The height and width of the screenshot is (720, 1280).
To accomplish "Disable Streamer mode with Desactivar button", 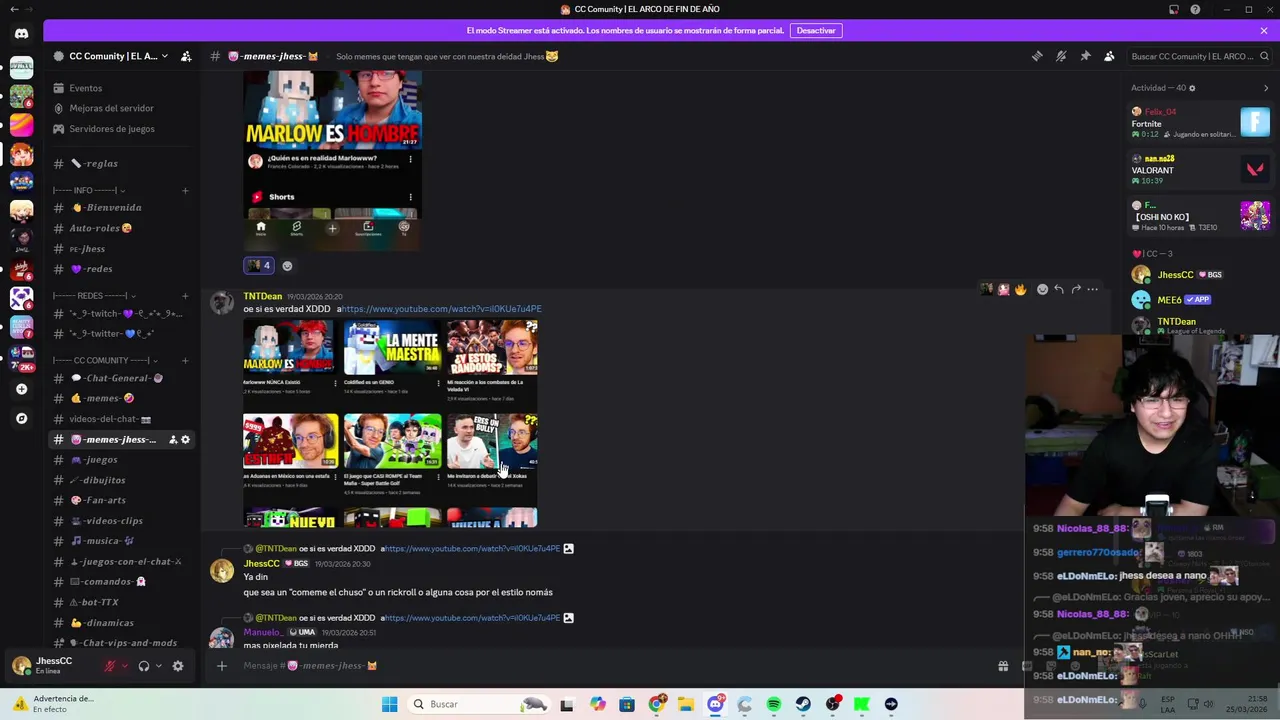I will click(816, 30).
